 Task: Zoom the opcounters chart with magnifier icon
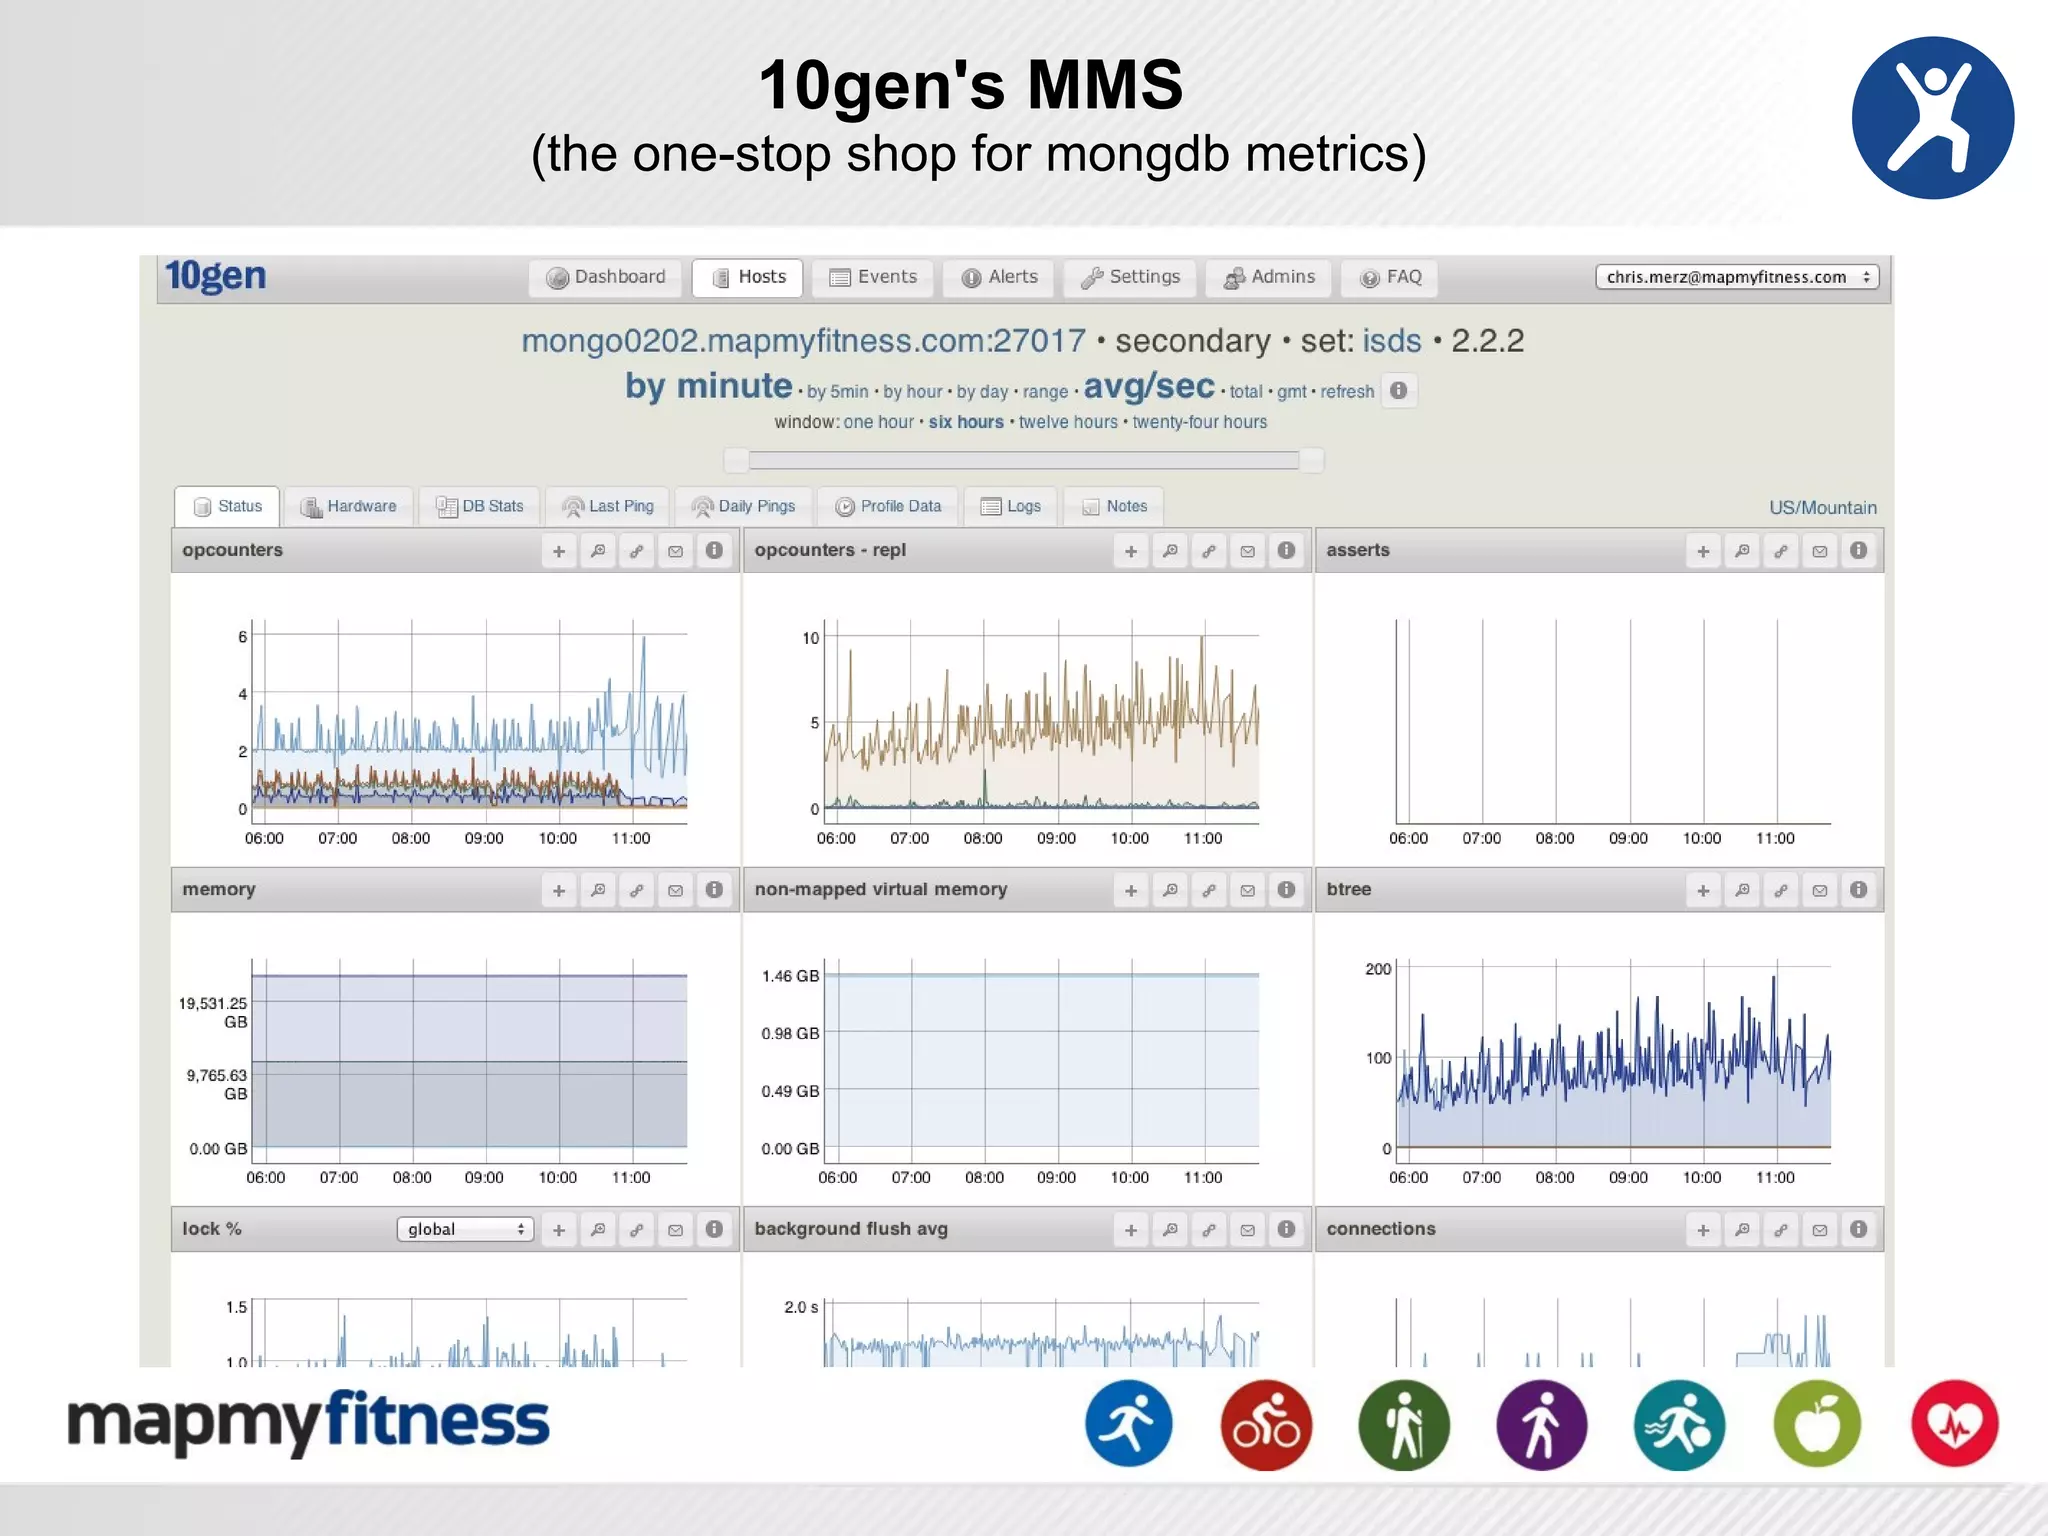tap(598, 551)
